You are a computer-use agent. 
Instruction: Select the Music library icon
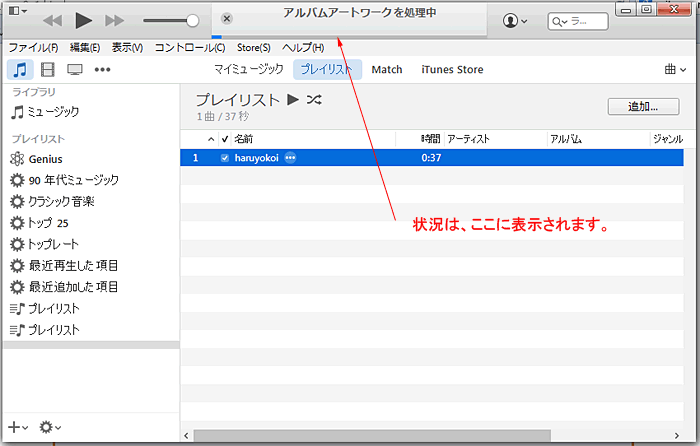tap(20, 70)
